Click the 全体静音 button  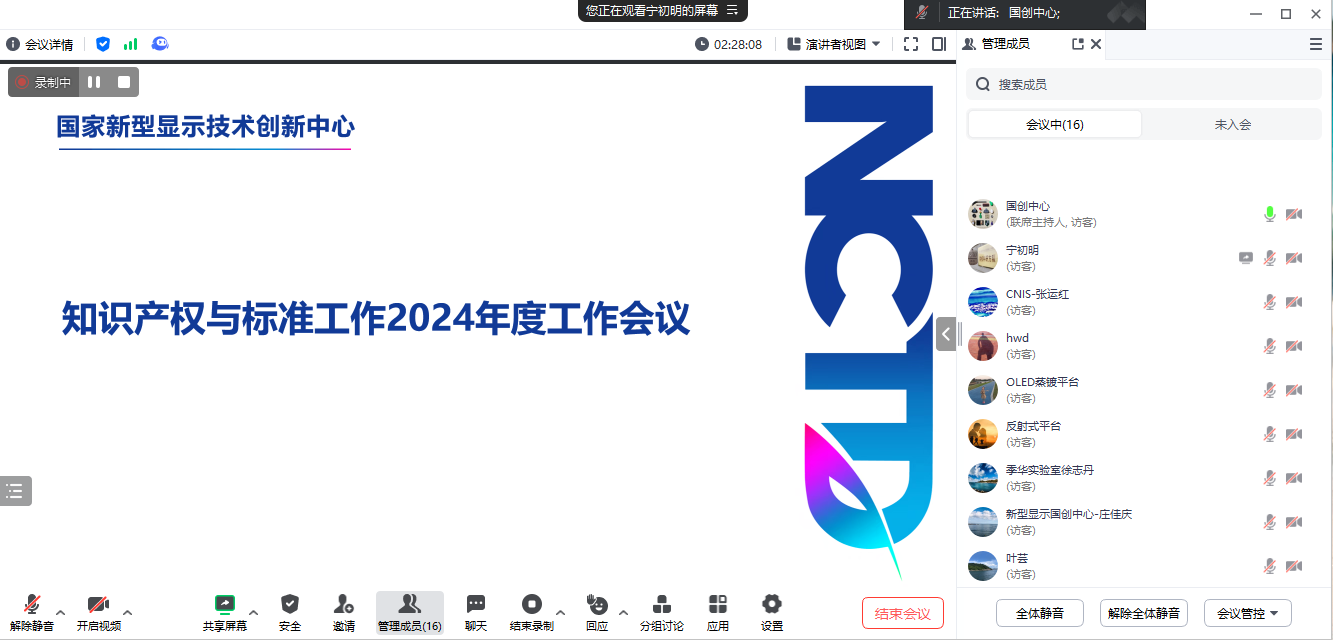pyautogui.click(x=1040, y=613)
